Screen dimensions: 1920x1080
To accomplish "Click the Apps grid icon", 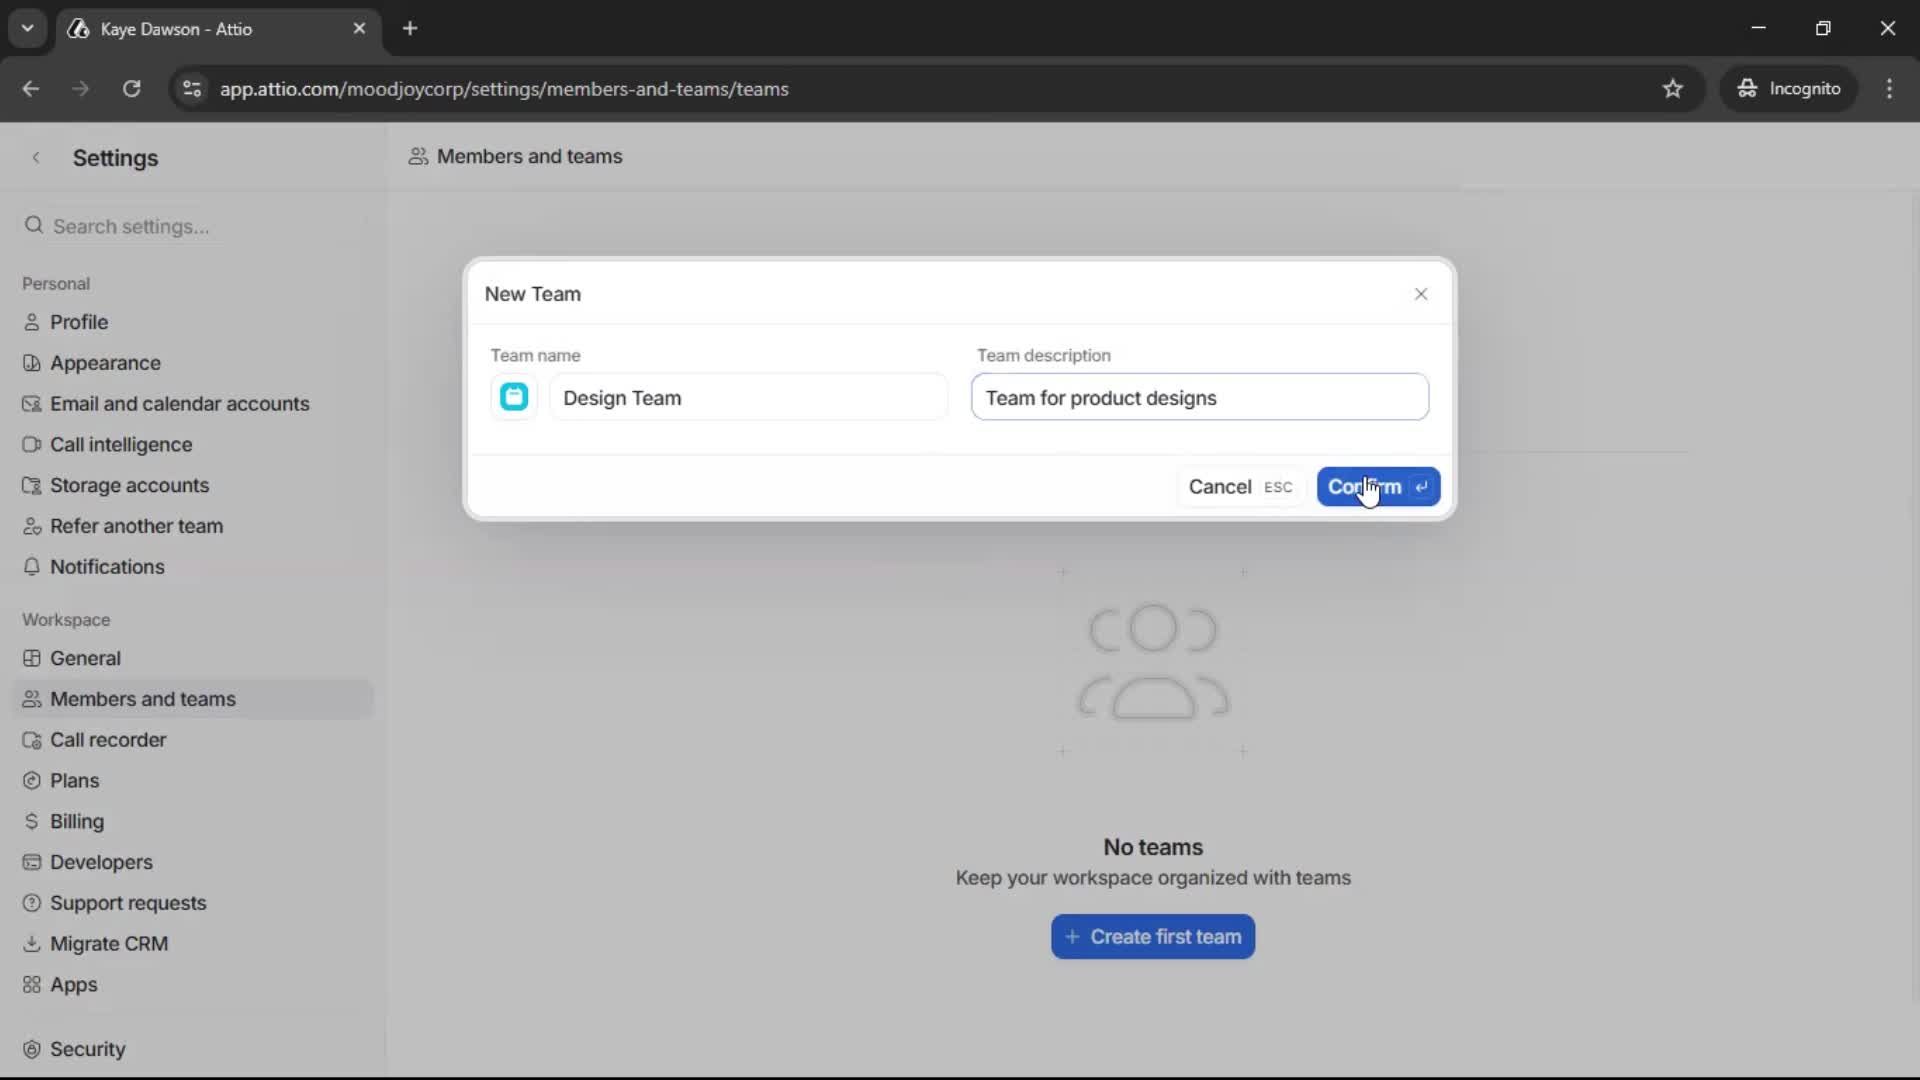I will click(31, 985).
